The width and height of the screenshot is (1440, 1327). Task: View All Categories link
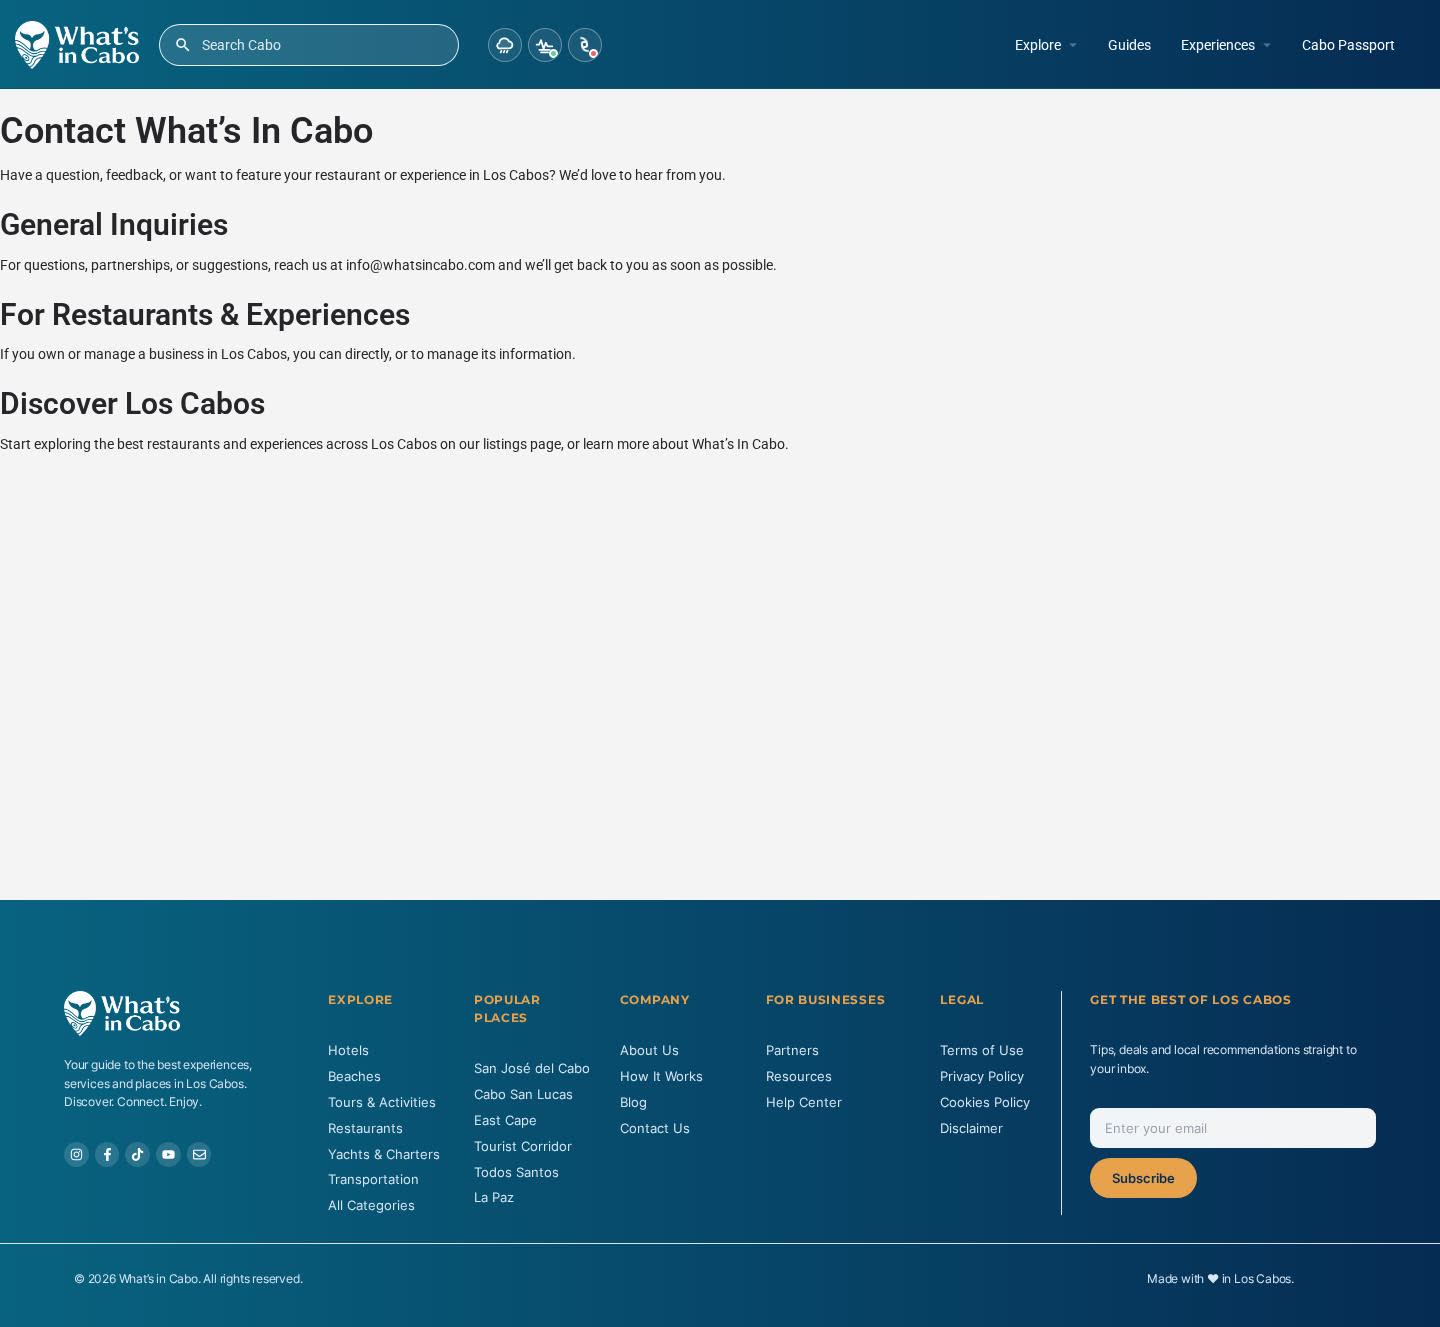pyautogui.click(x=371, y=1205)
